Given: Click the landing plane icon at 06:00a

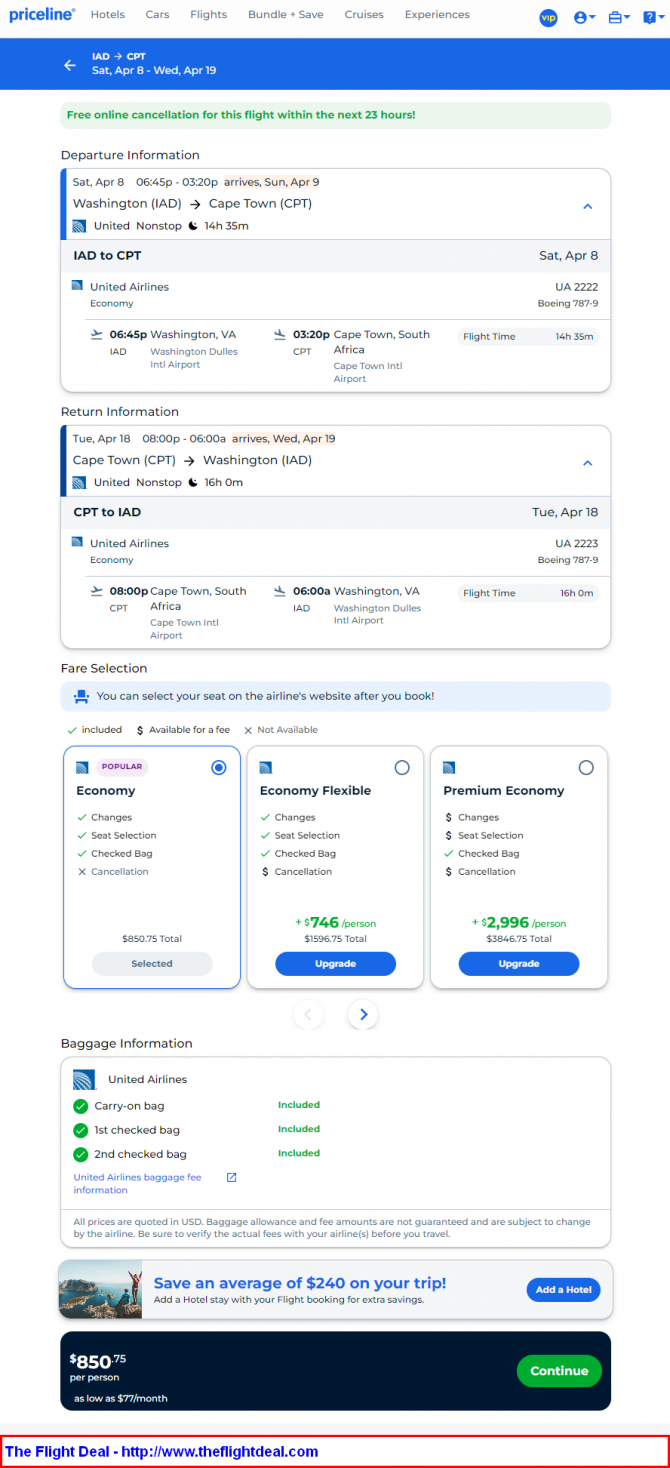Looking at the screenshot, I should click(280, 591).
